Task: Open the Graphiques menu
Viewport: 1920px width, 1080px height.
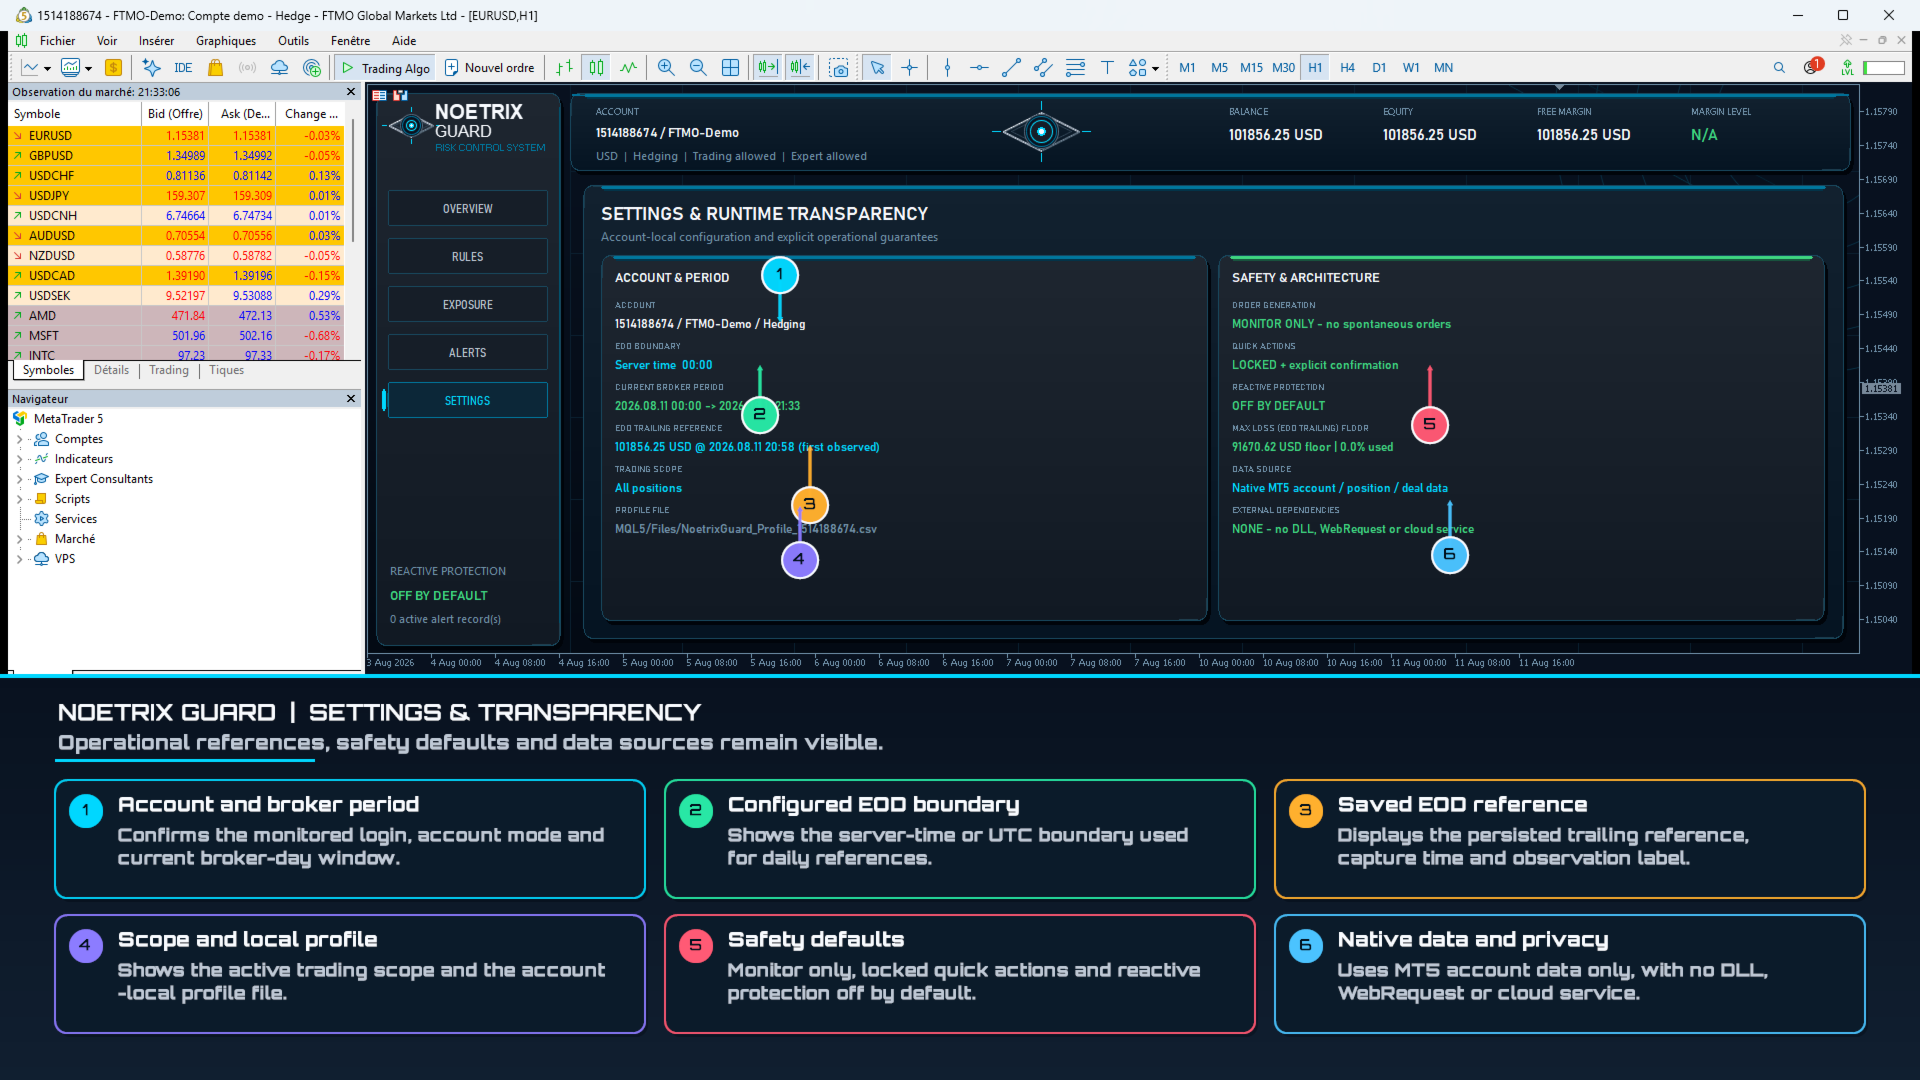Action: [x=226, y=41]
